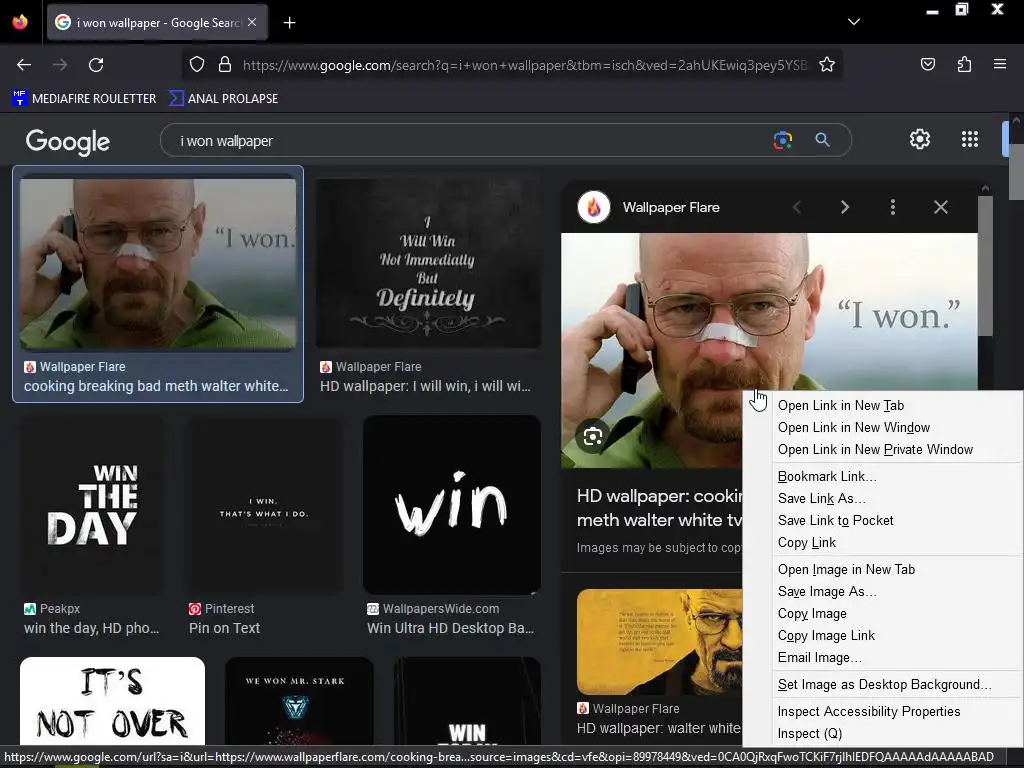Click the magnifier search icon

(x=822, y=140)
